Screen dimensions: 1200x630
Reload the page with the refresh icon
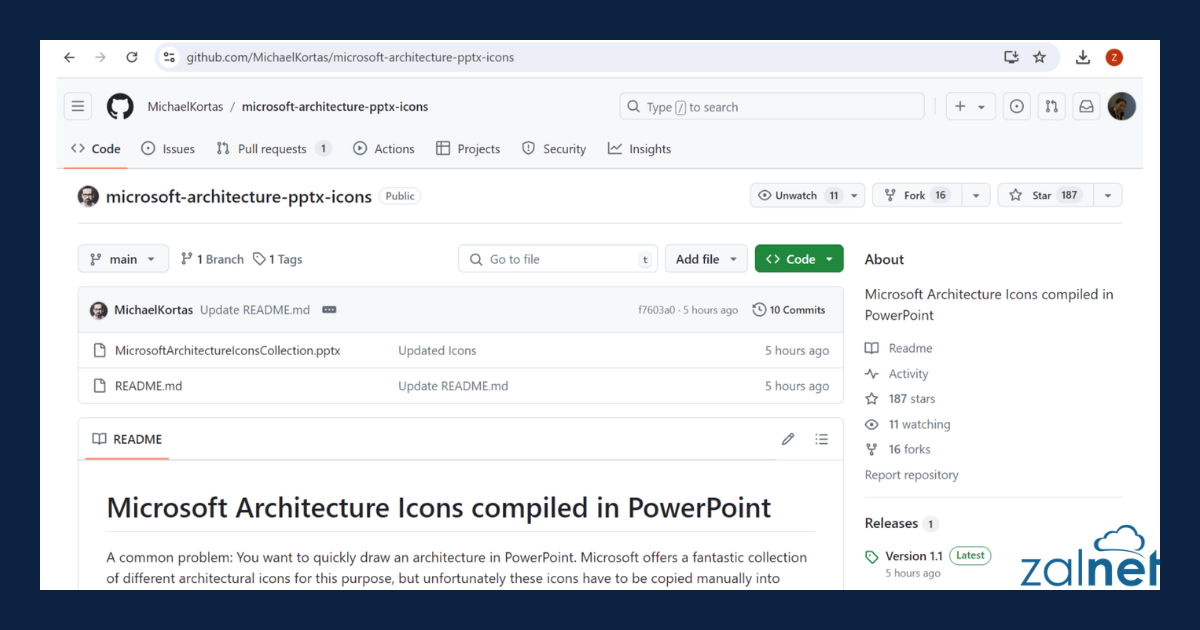(x=131, y=58)
